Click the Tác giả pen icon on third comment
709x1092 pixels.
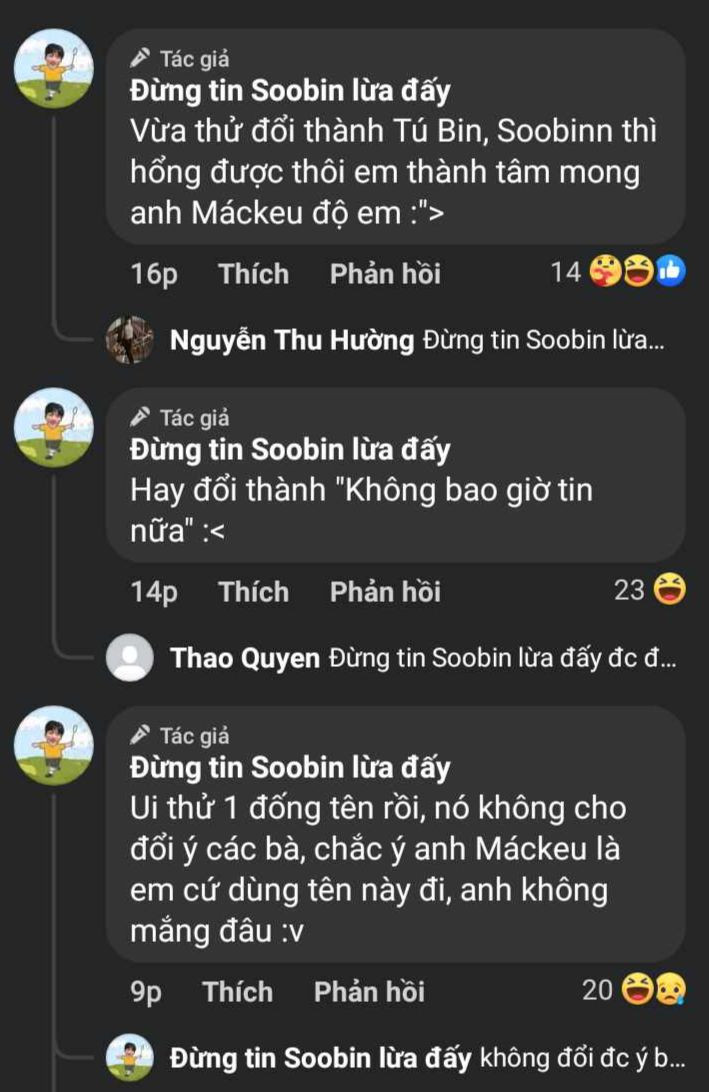pos(139,735)
